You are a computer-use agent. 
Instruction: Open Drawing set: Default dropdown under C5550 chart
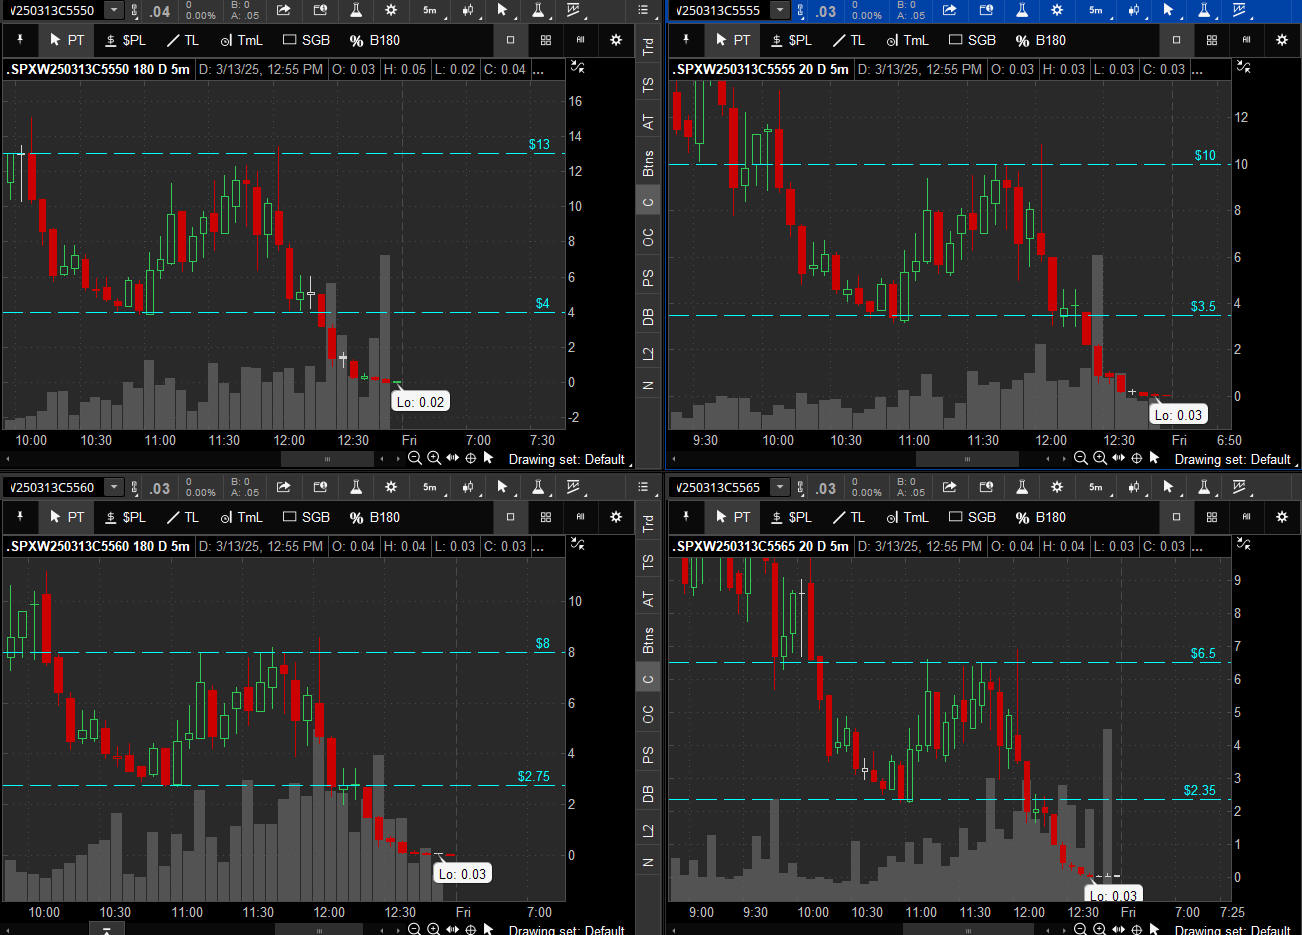571,459
